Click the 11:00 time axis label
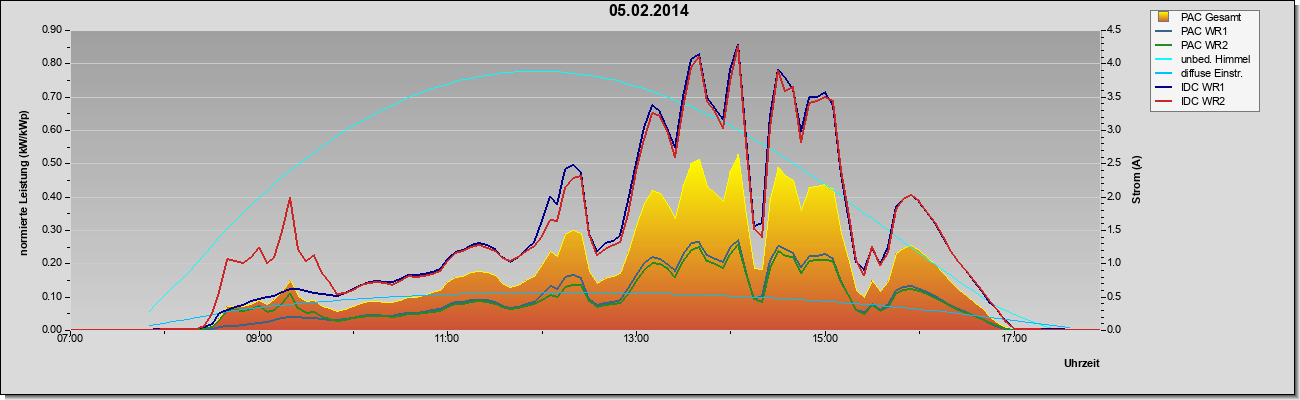This screenshot has width=1300, height=400. (x=447, y=340)
